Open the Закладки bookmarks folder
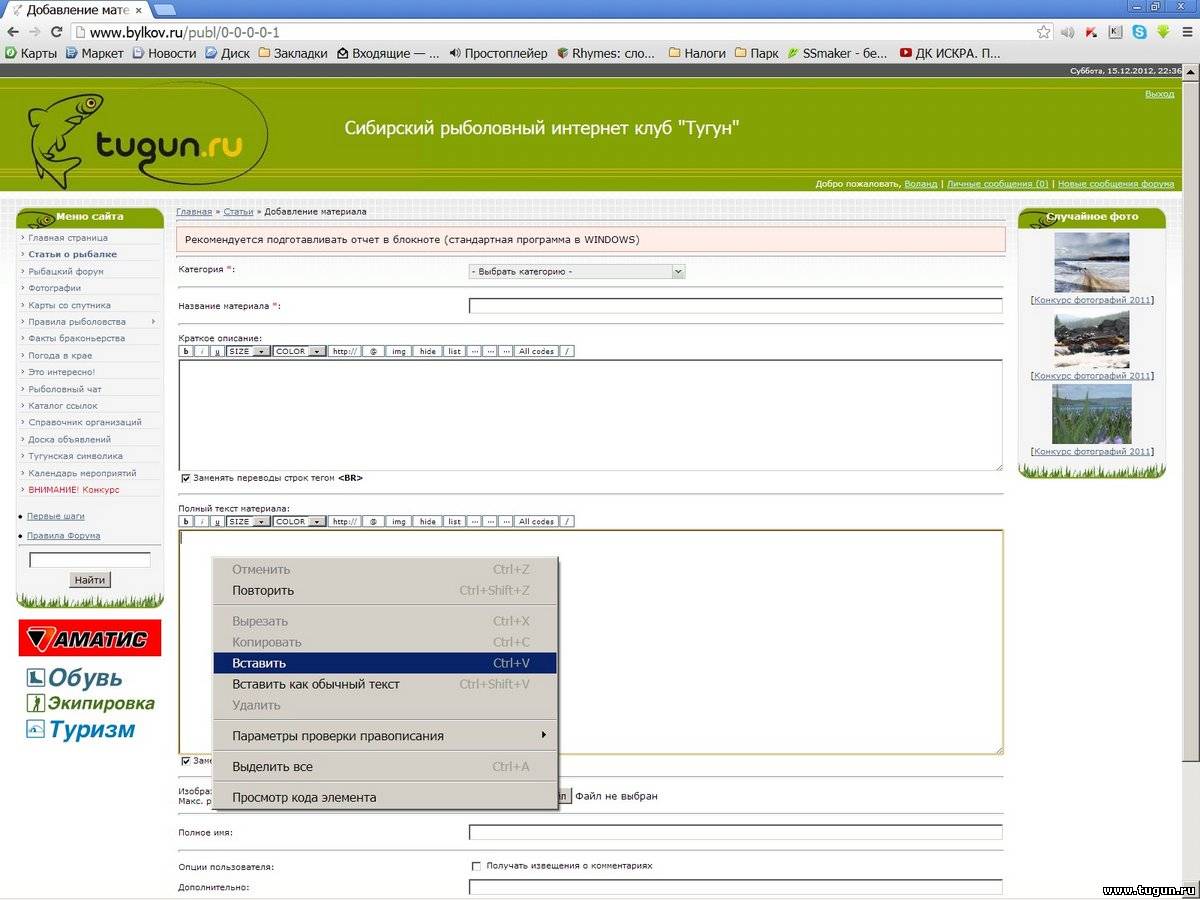Viewport: 1200px width, 900px height. pos(293,53)
